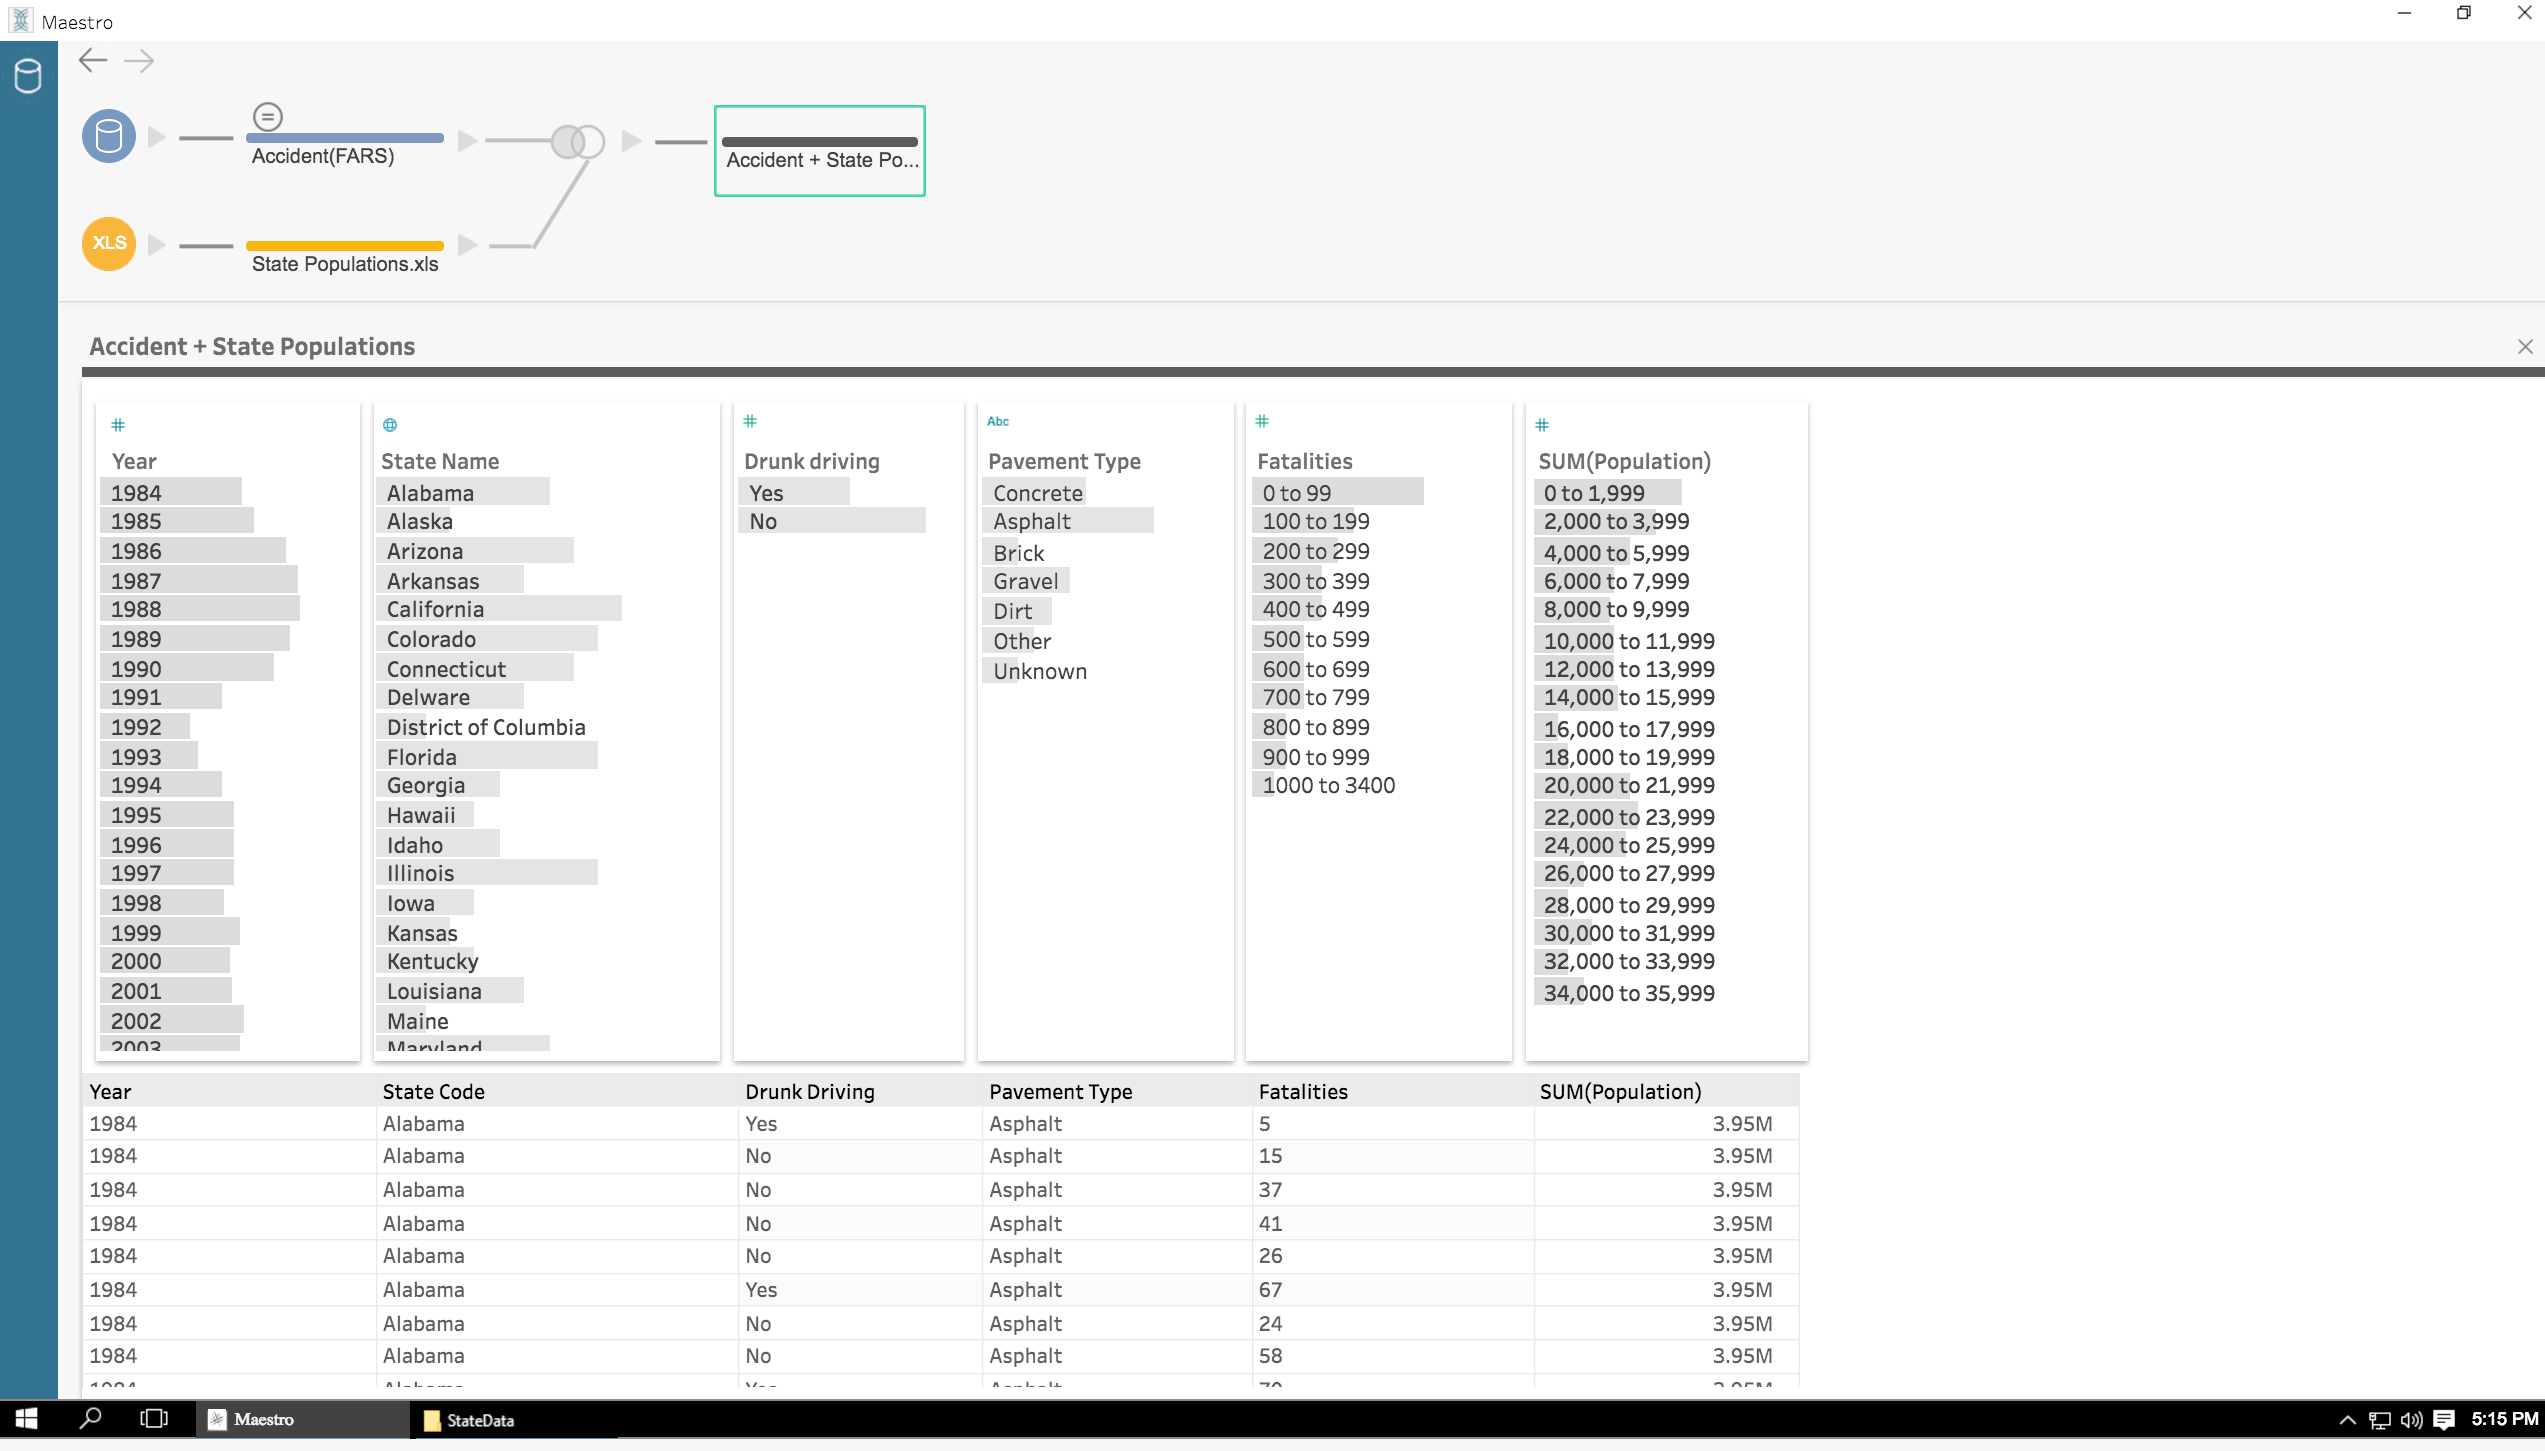This screenshot has width=2545, height=1451.
Task: Click the join node between the two inputs
Action: [x=577, y=142]
